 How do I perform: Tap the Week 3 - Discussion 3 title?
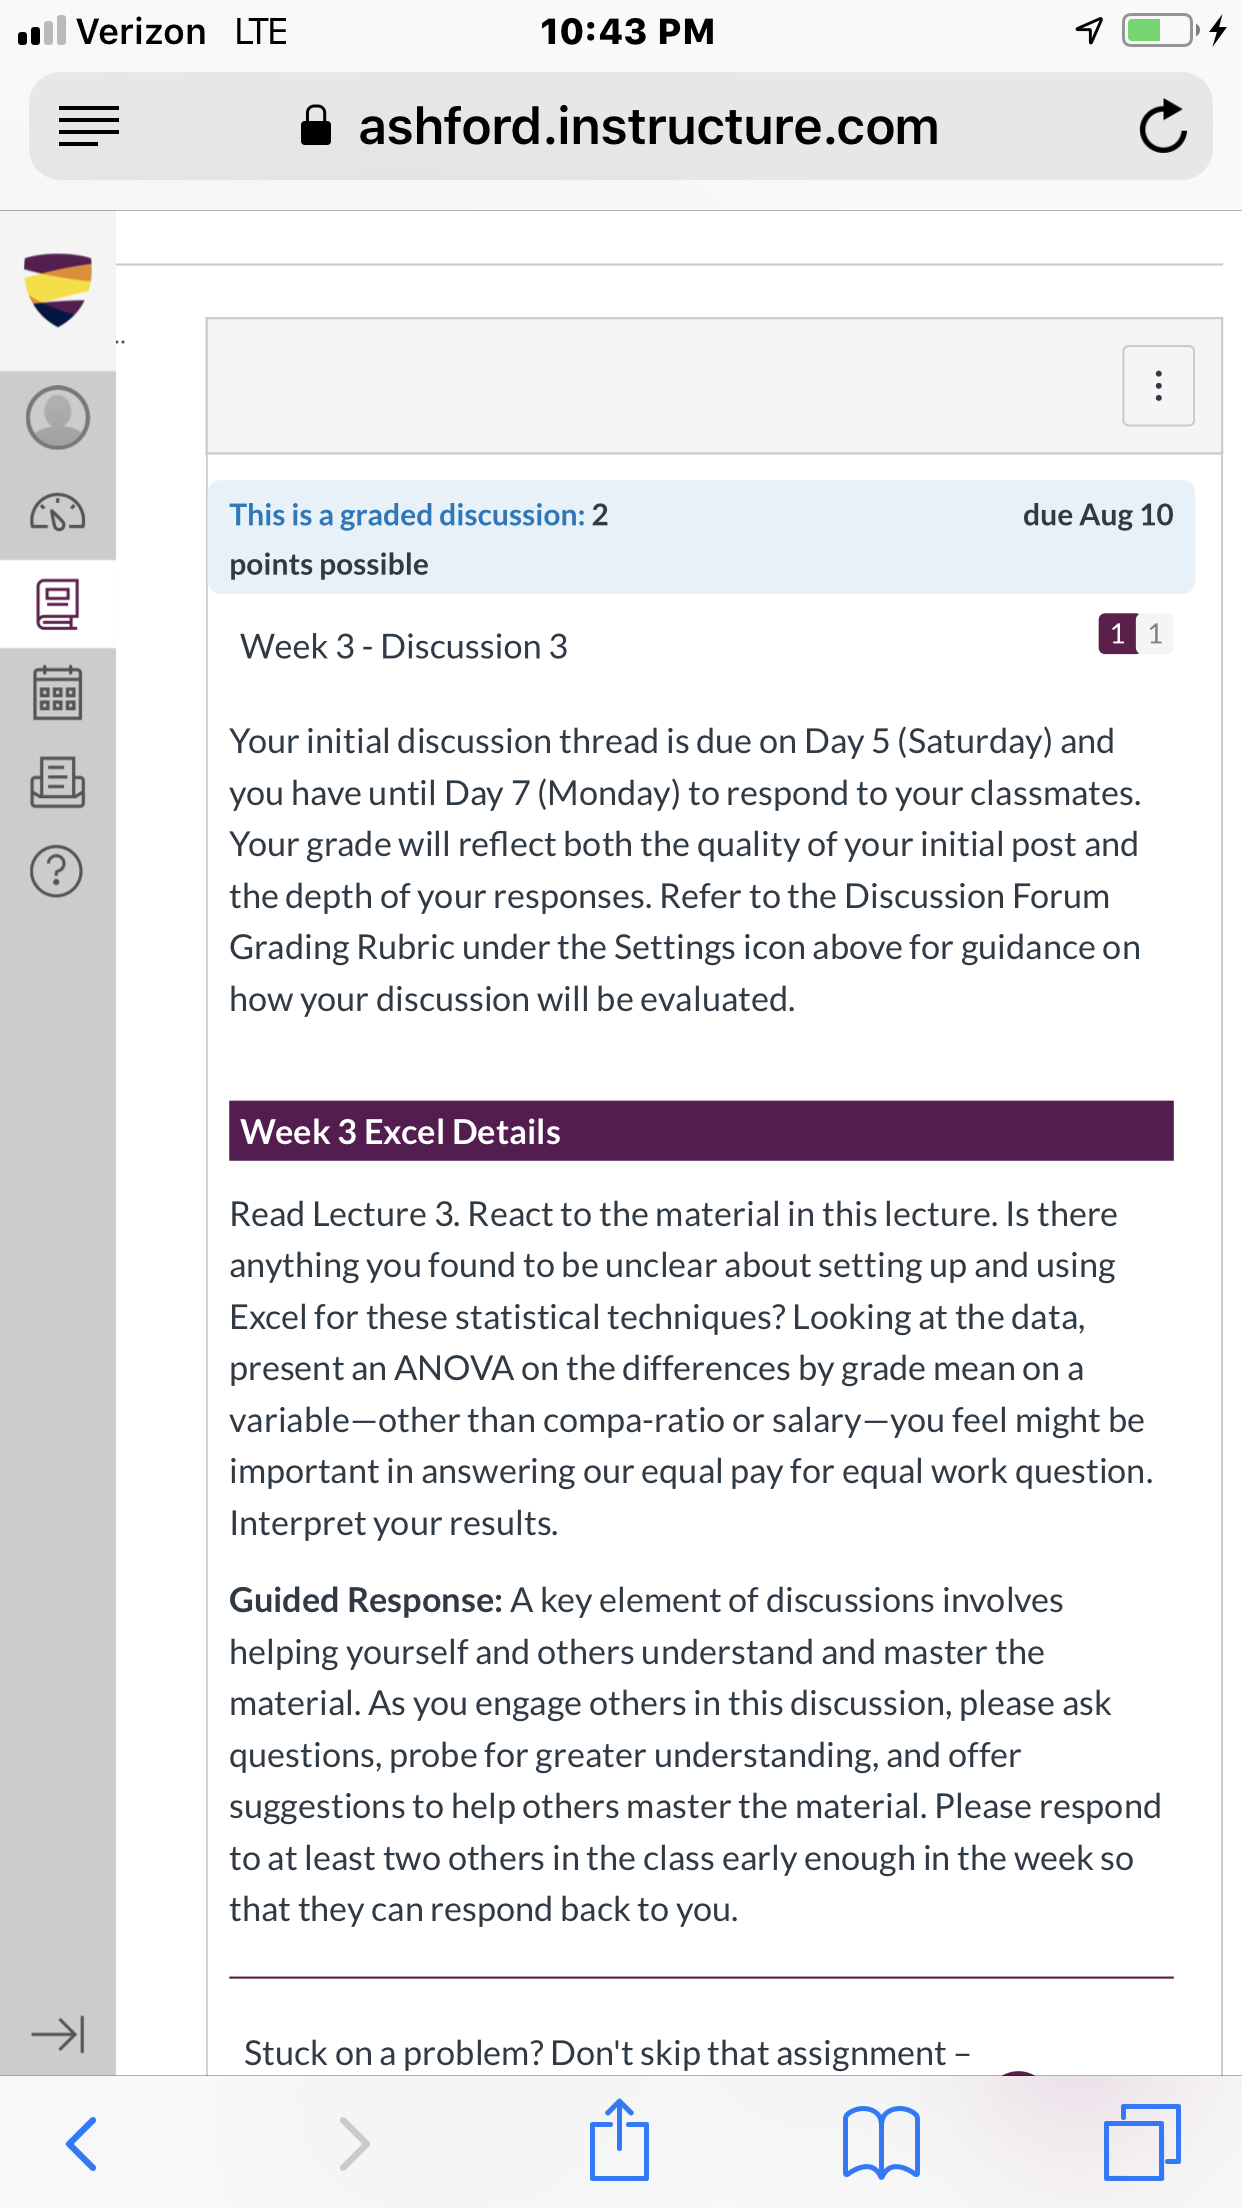tap(404, 647)
